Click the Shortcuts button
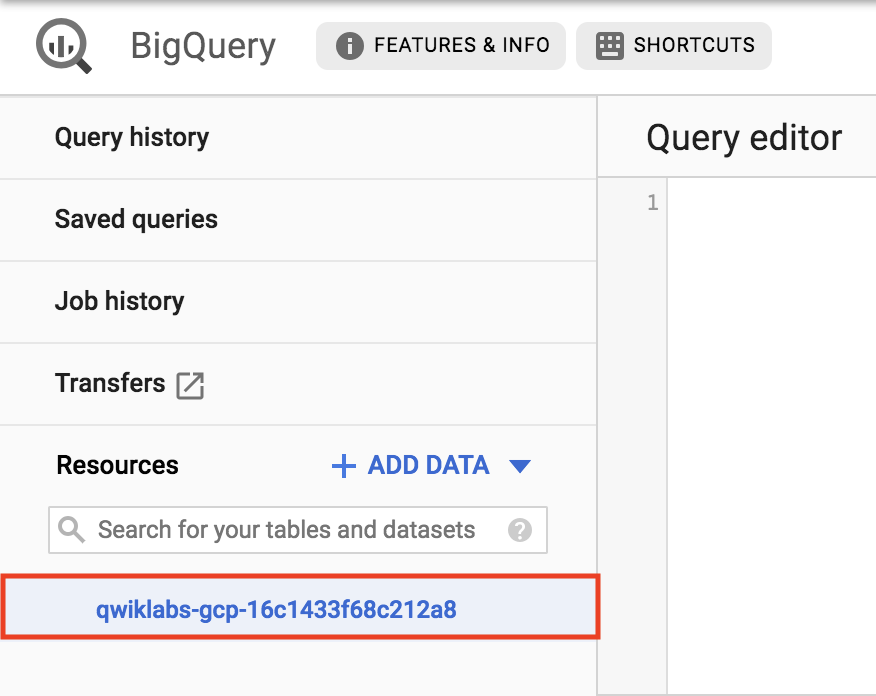 674,46
